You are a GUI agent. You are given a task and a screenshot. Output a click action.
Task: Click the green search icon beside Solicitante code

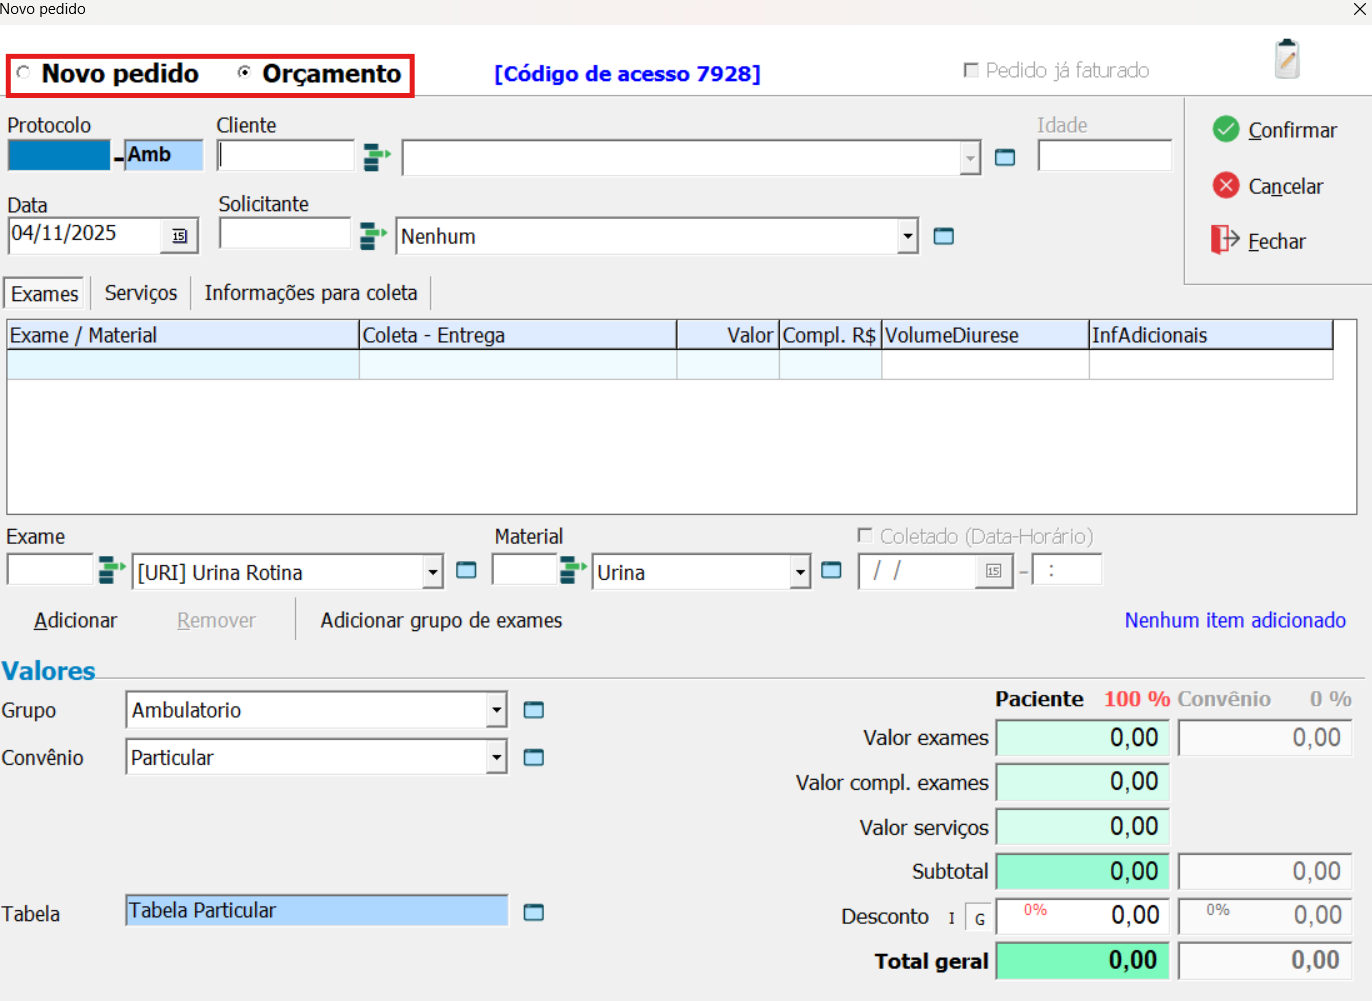coord(373,236)
